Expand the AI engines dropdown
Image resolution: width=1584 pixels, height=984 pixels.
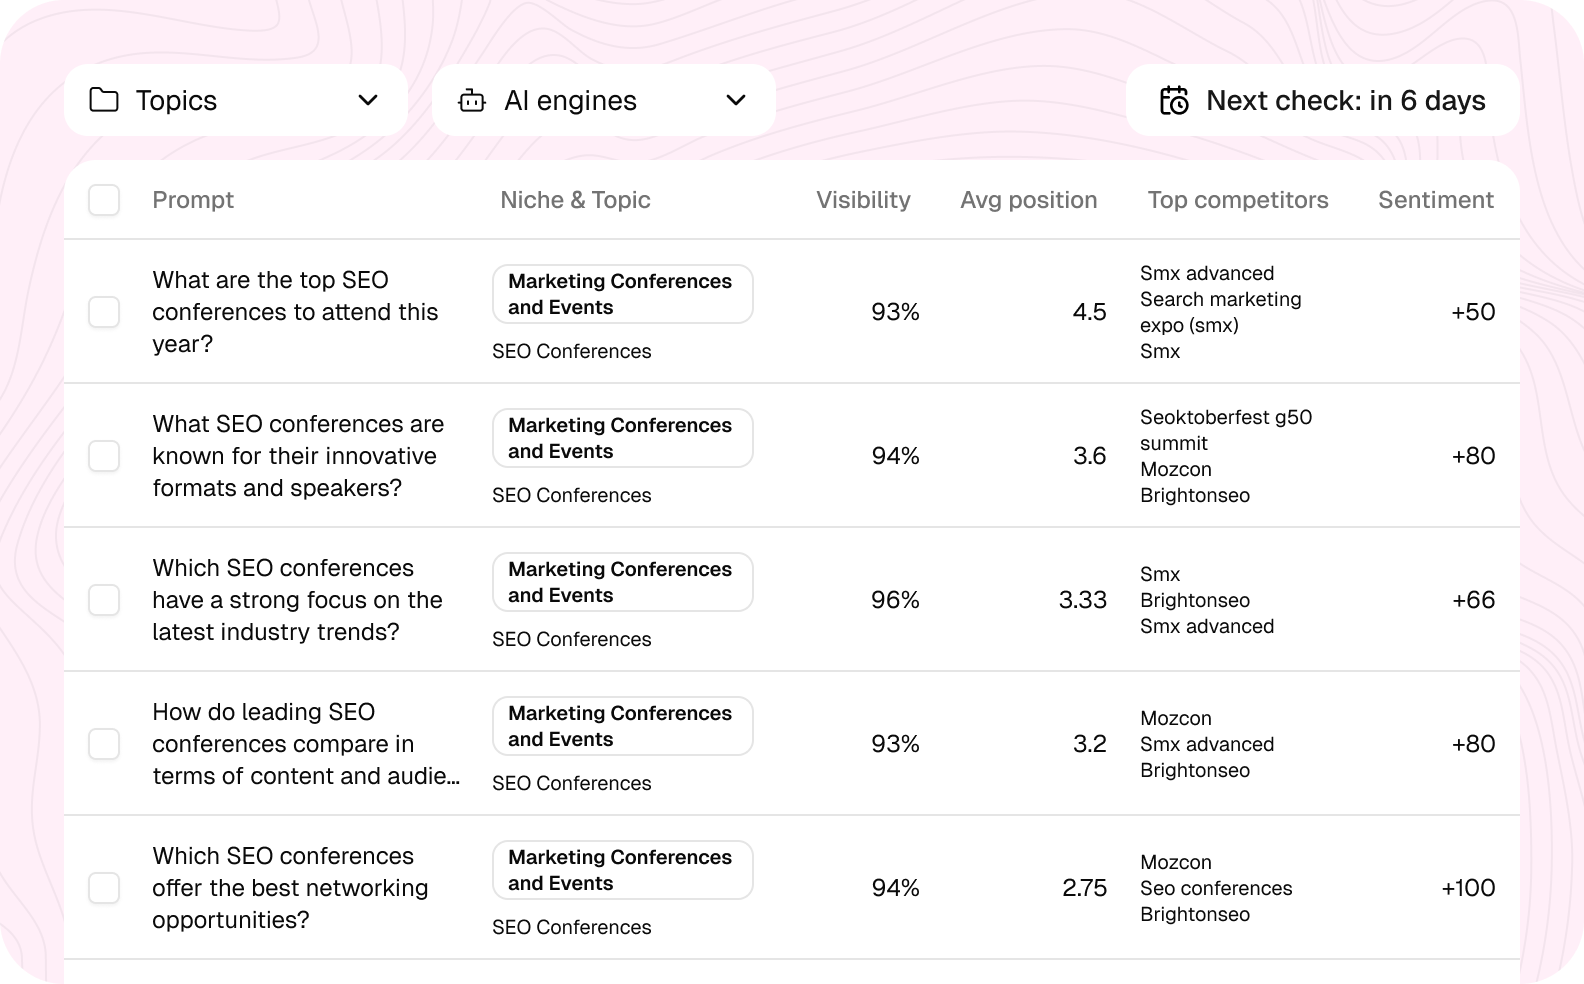pos(603,100)
